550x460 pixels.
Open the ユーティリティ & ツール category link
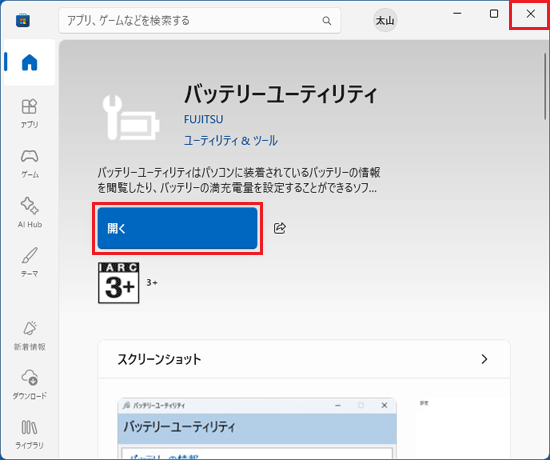coord(231,141)
